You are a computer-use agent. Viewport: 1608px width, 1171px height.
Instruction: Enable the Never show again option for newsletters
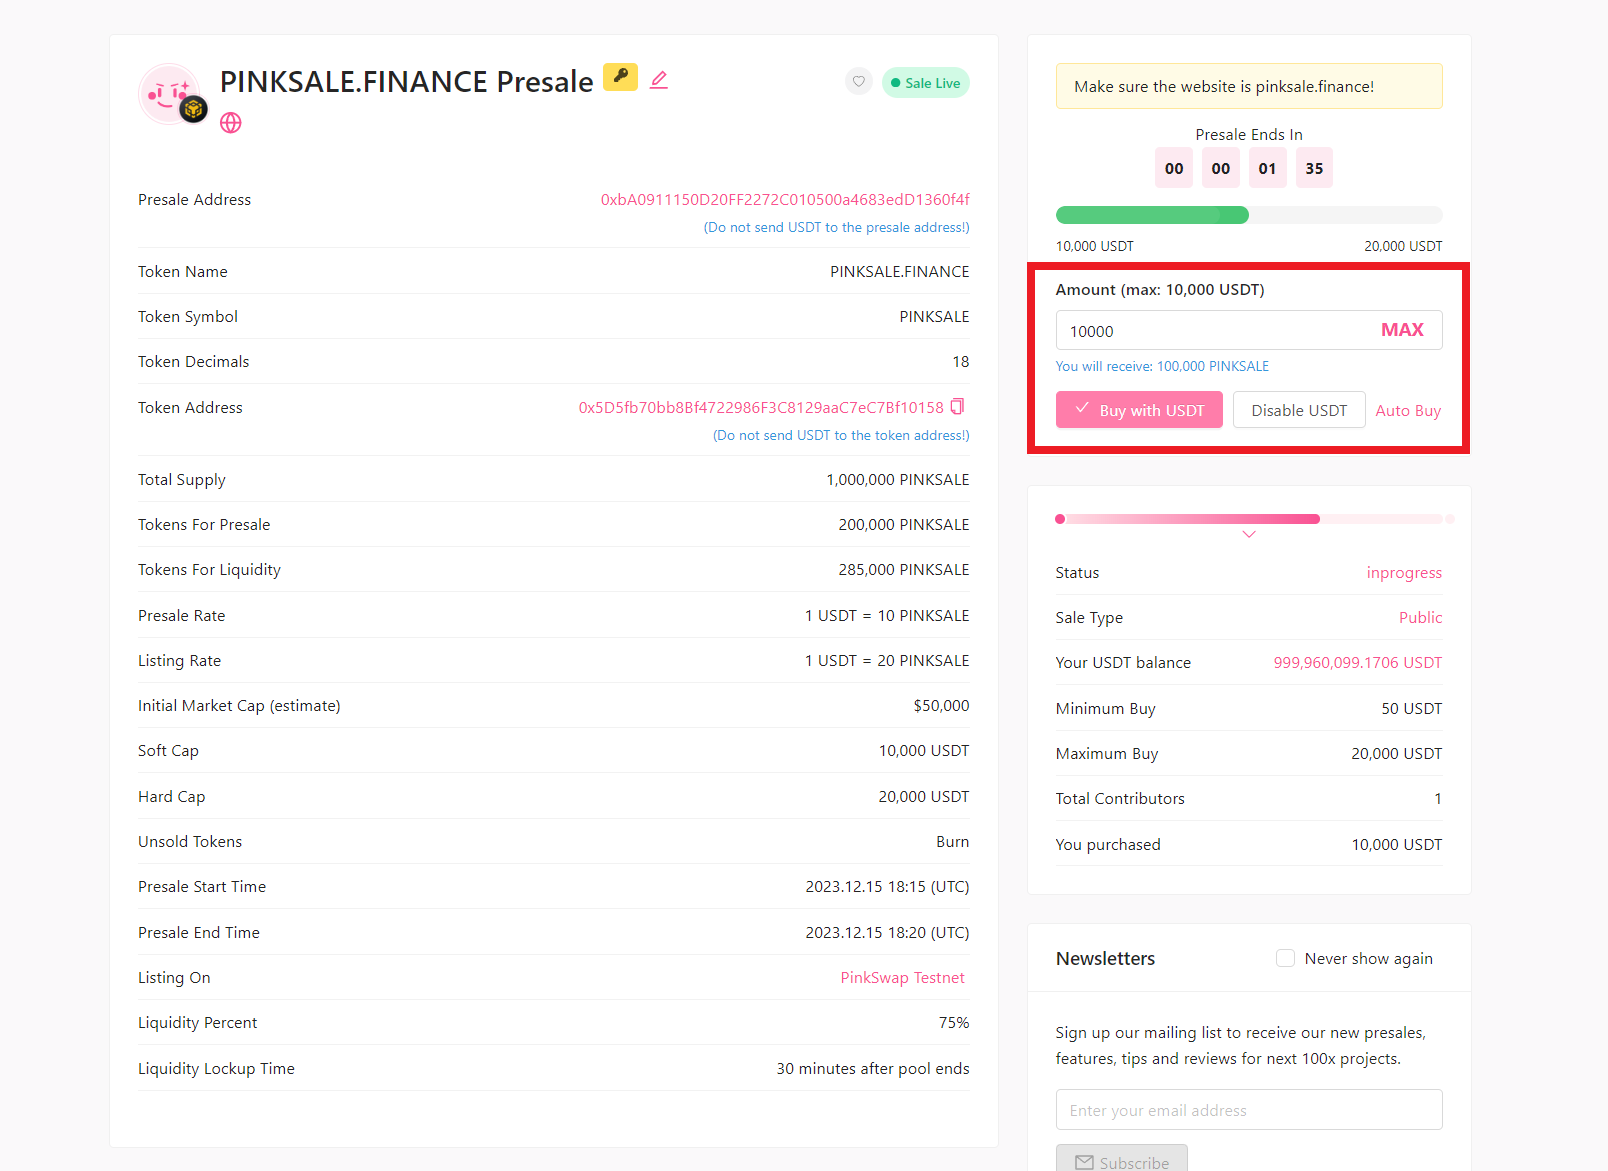click(x=1285, y=957)
